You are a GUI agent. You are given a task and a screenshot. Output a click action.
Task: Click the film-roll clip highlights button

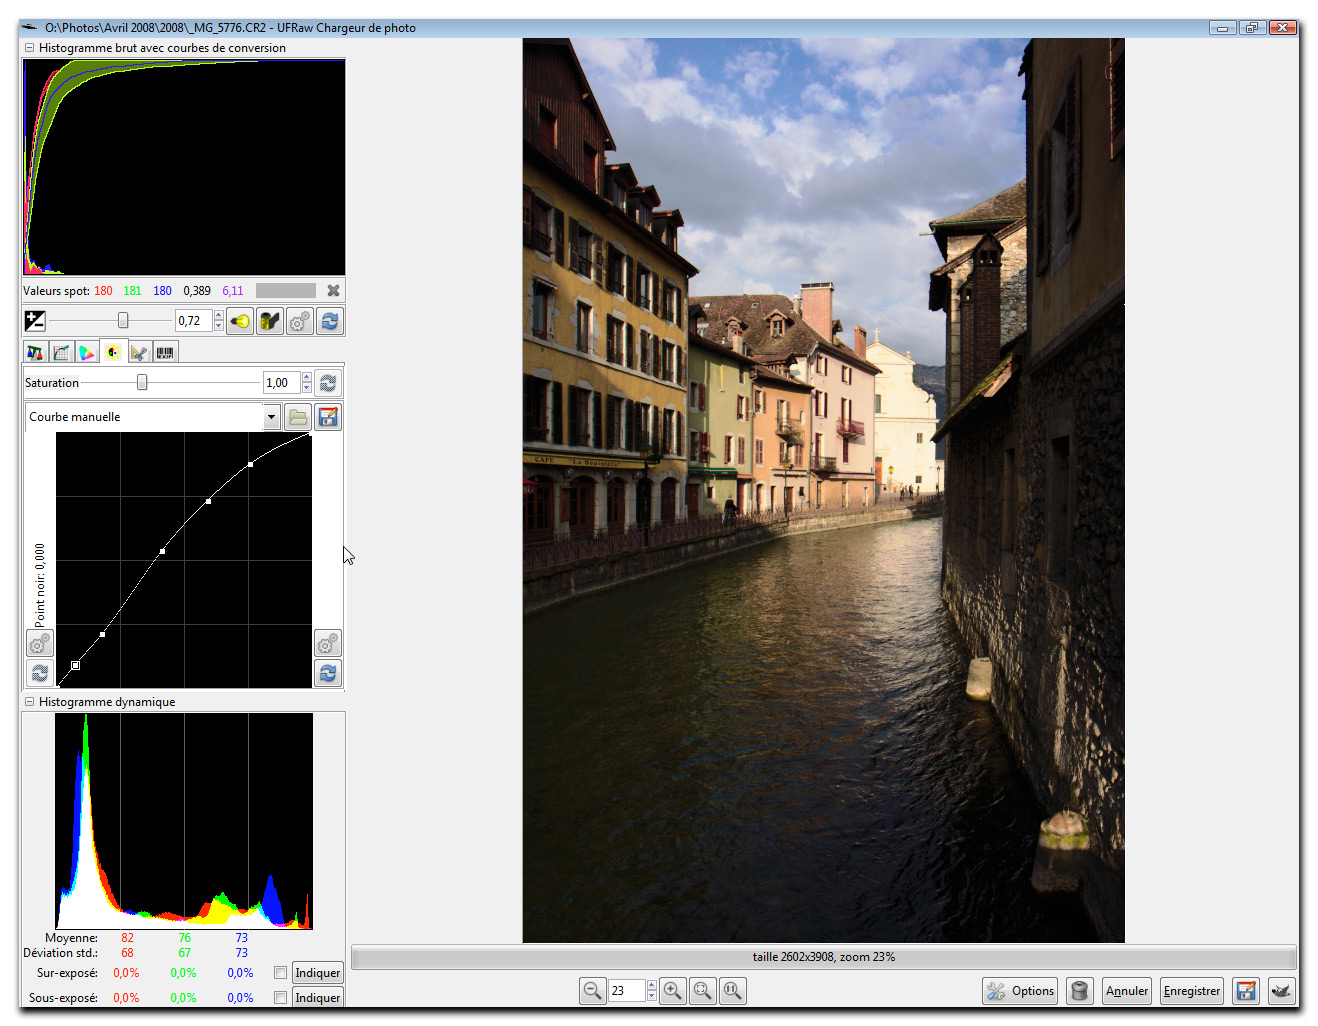click(270, 321)
